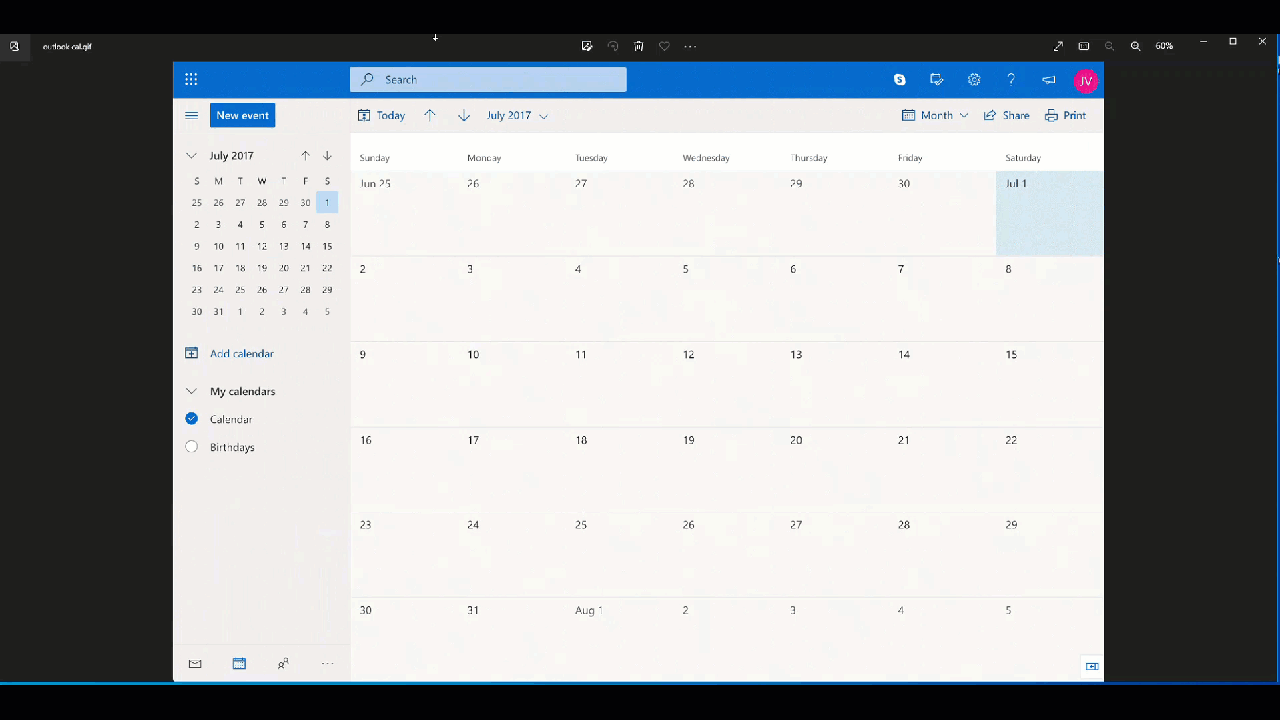1280x720 pixels.
Task: Favorite the image with heart icon
Action: pos(664,46)
